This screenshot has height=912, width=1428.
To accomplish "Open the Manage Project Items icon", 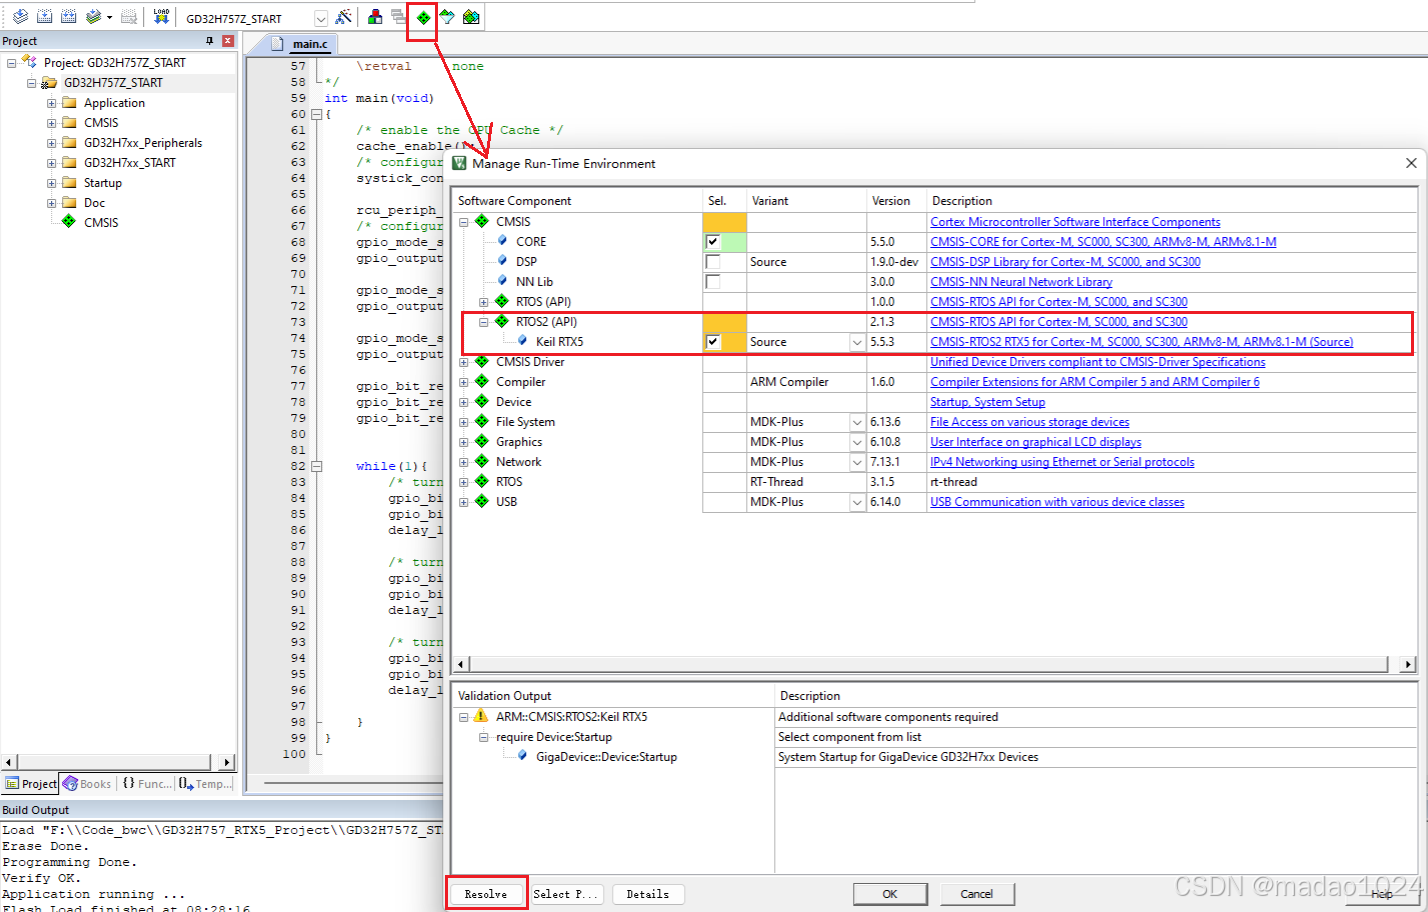I will tap(375, 17).
